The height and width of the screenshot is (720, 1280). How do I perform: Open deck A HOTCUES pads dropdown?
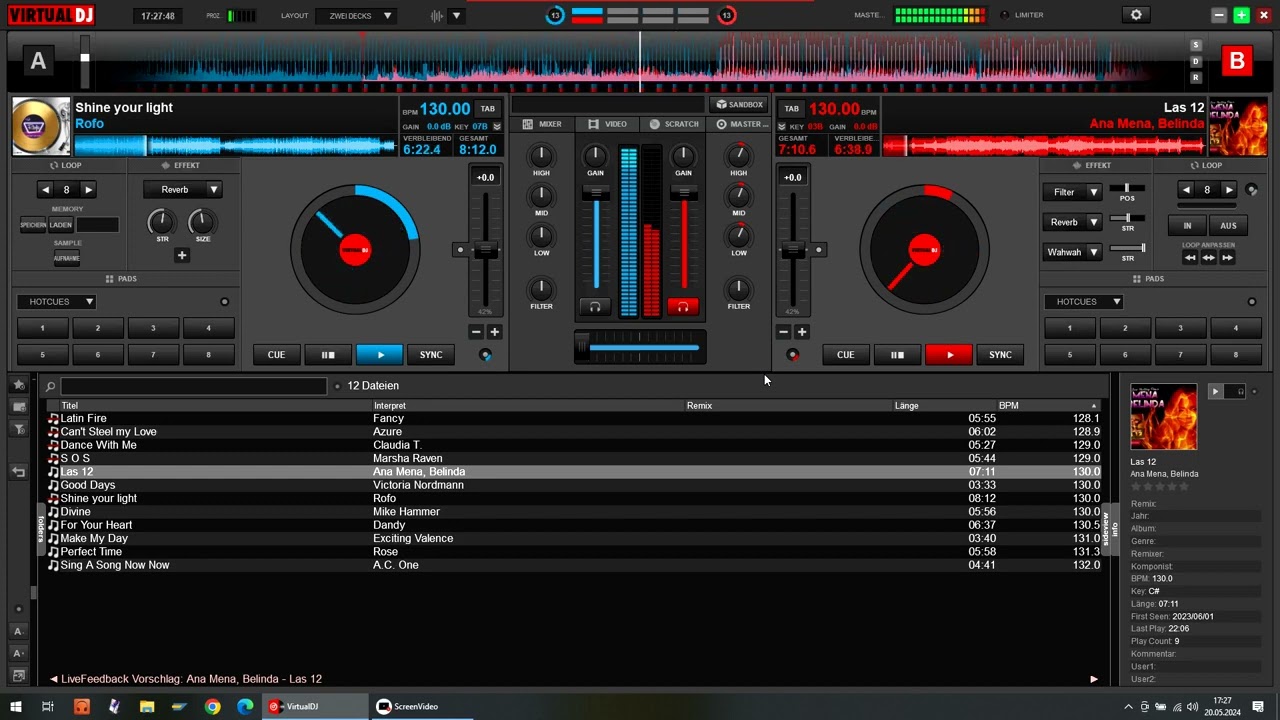pos(56,302)
